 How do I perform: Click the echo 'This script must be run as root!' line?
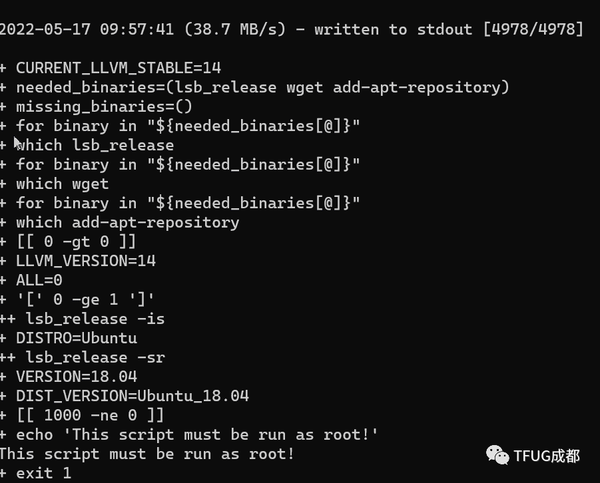pyautogui.click(x=189, y=435)
